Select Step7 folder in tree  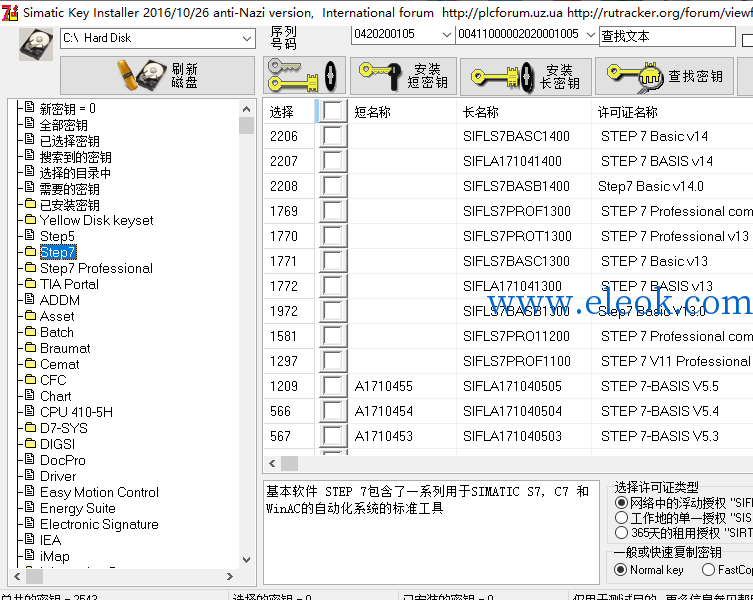click(58, 252)
